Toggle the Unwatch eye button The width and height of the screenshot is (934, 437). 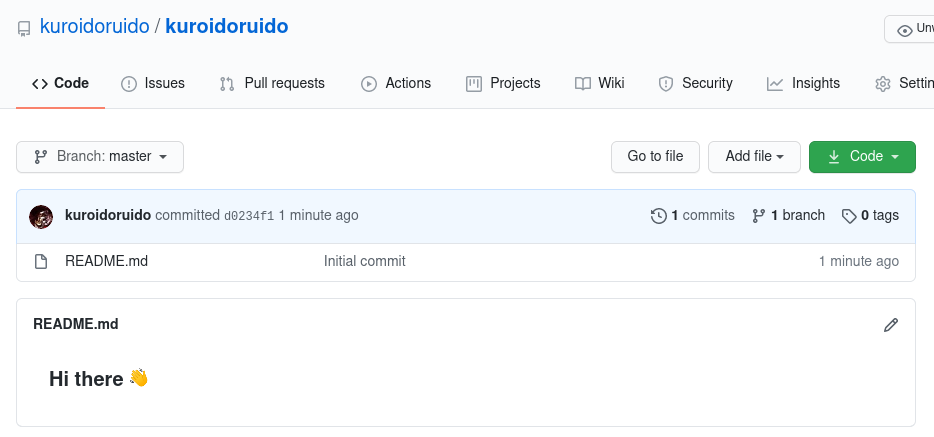908,30
